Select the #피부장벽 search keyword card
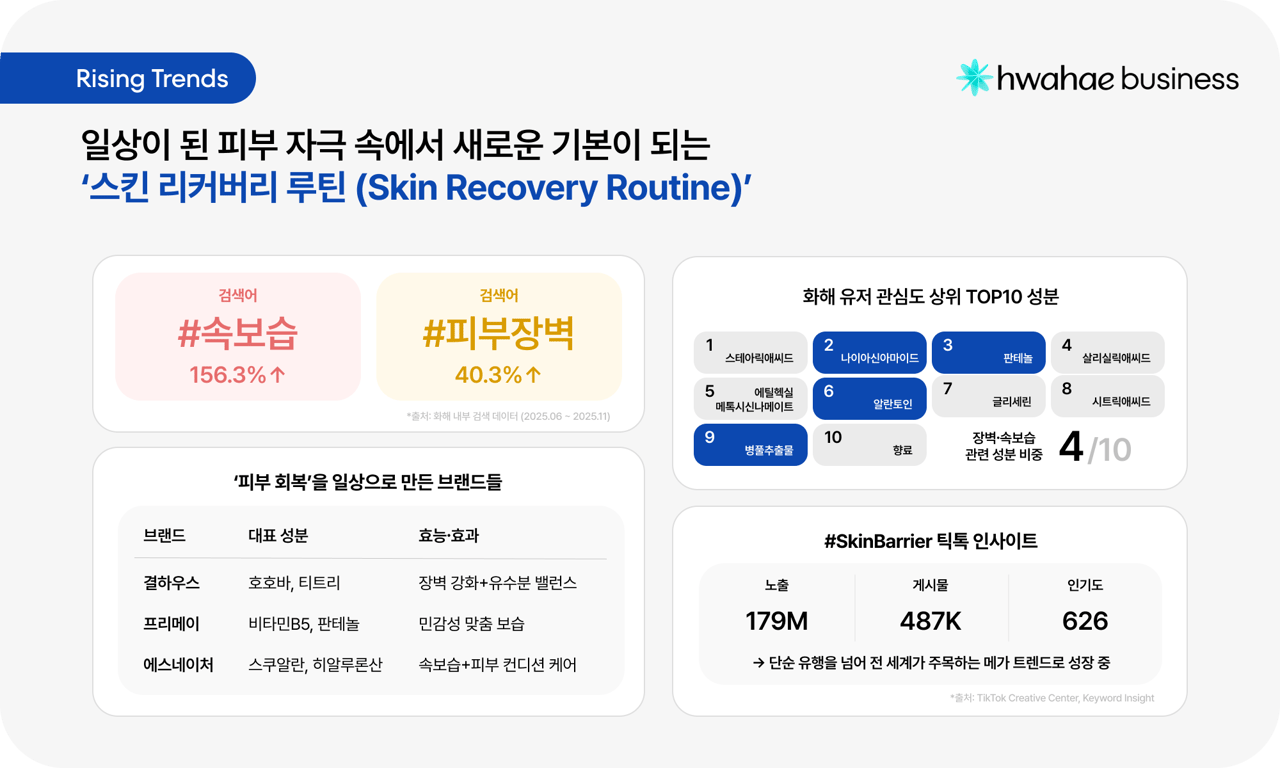The height and width of the screenshot is (768, 1280). click(499, 336)
